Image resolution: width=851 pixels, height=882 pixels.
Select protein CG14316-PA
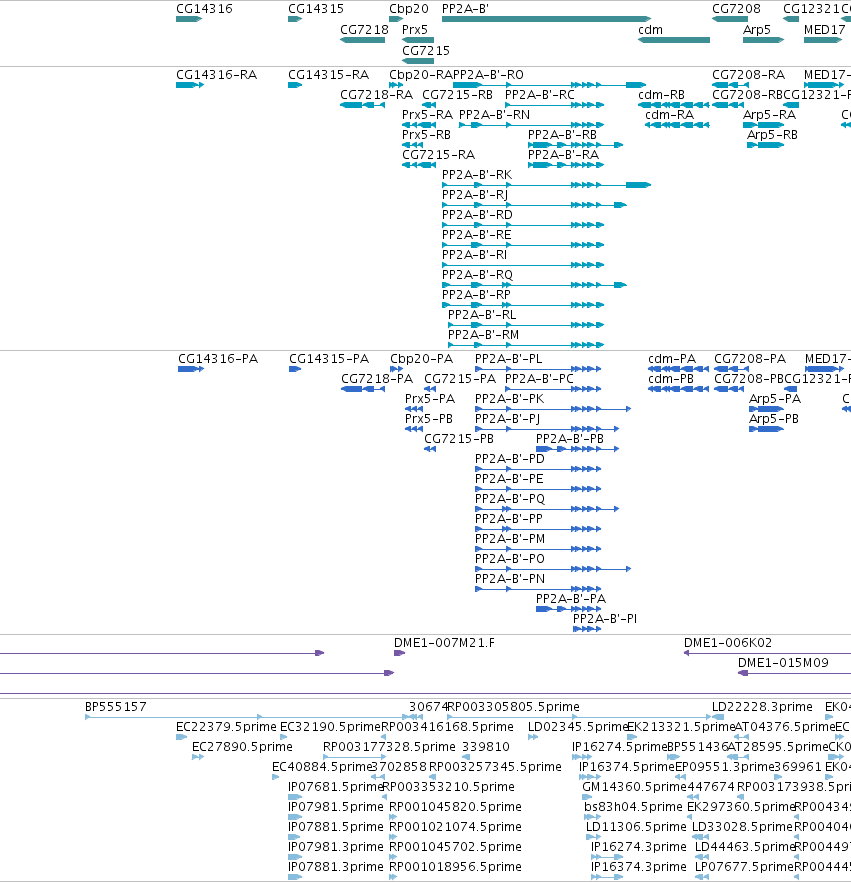click(x=191, y=369)
